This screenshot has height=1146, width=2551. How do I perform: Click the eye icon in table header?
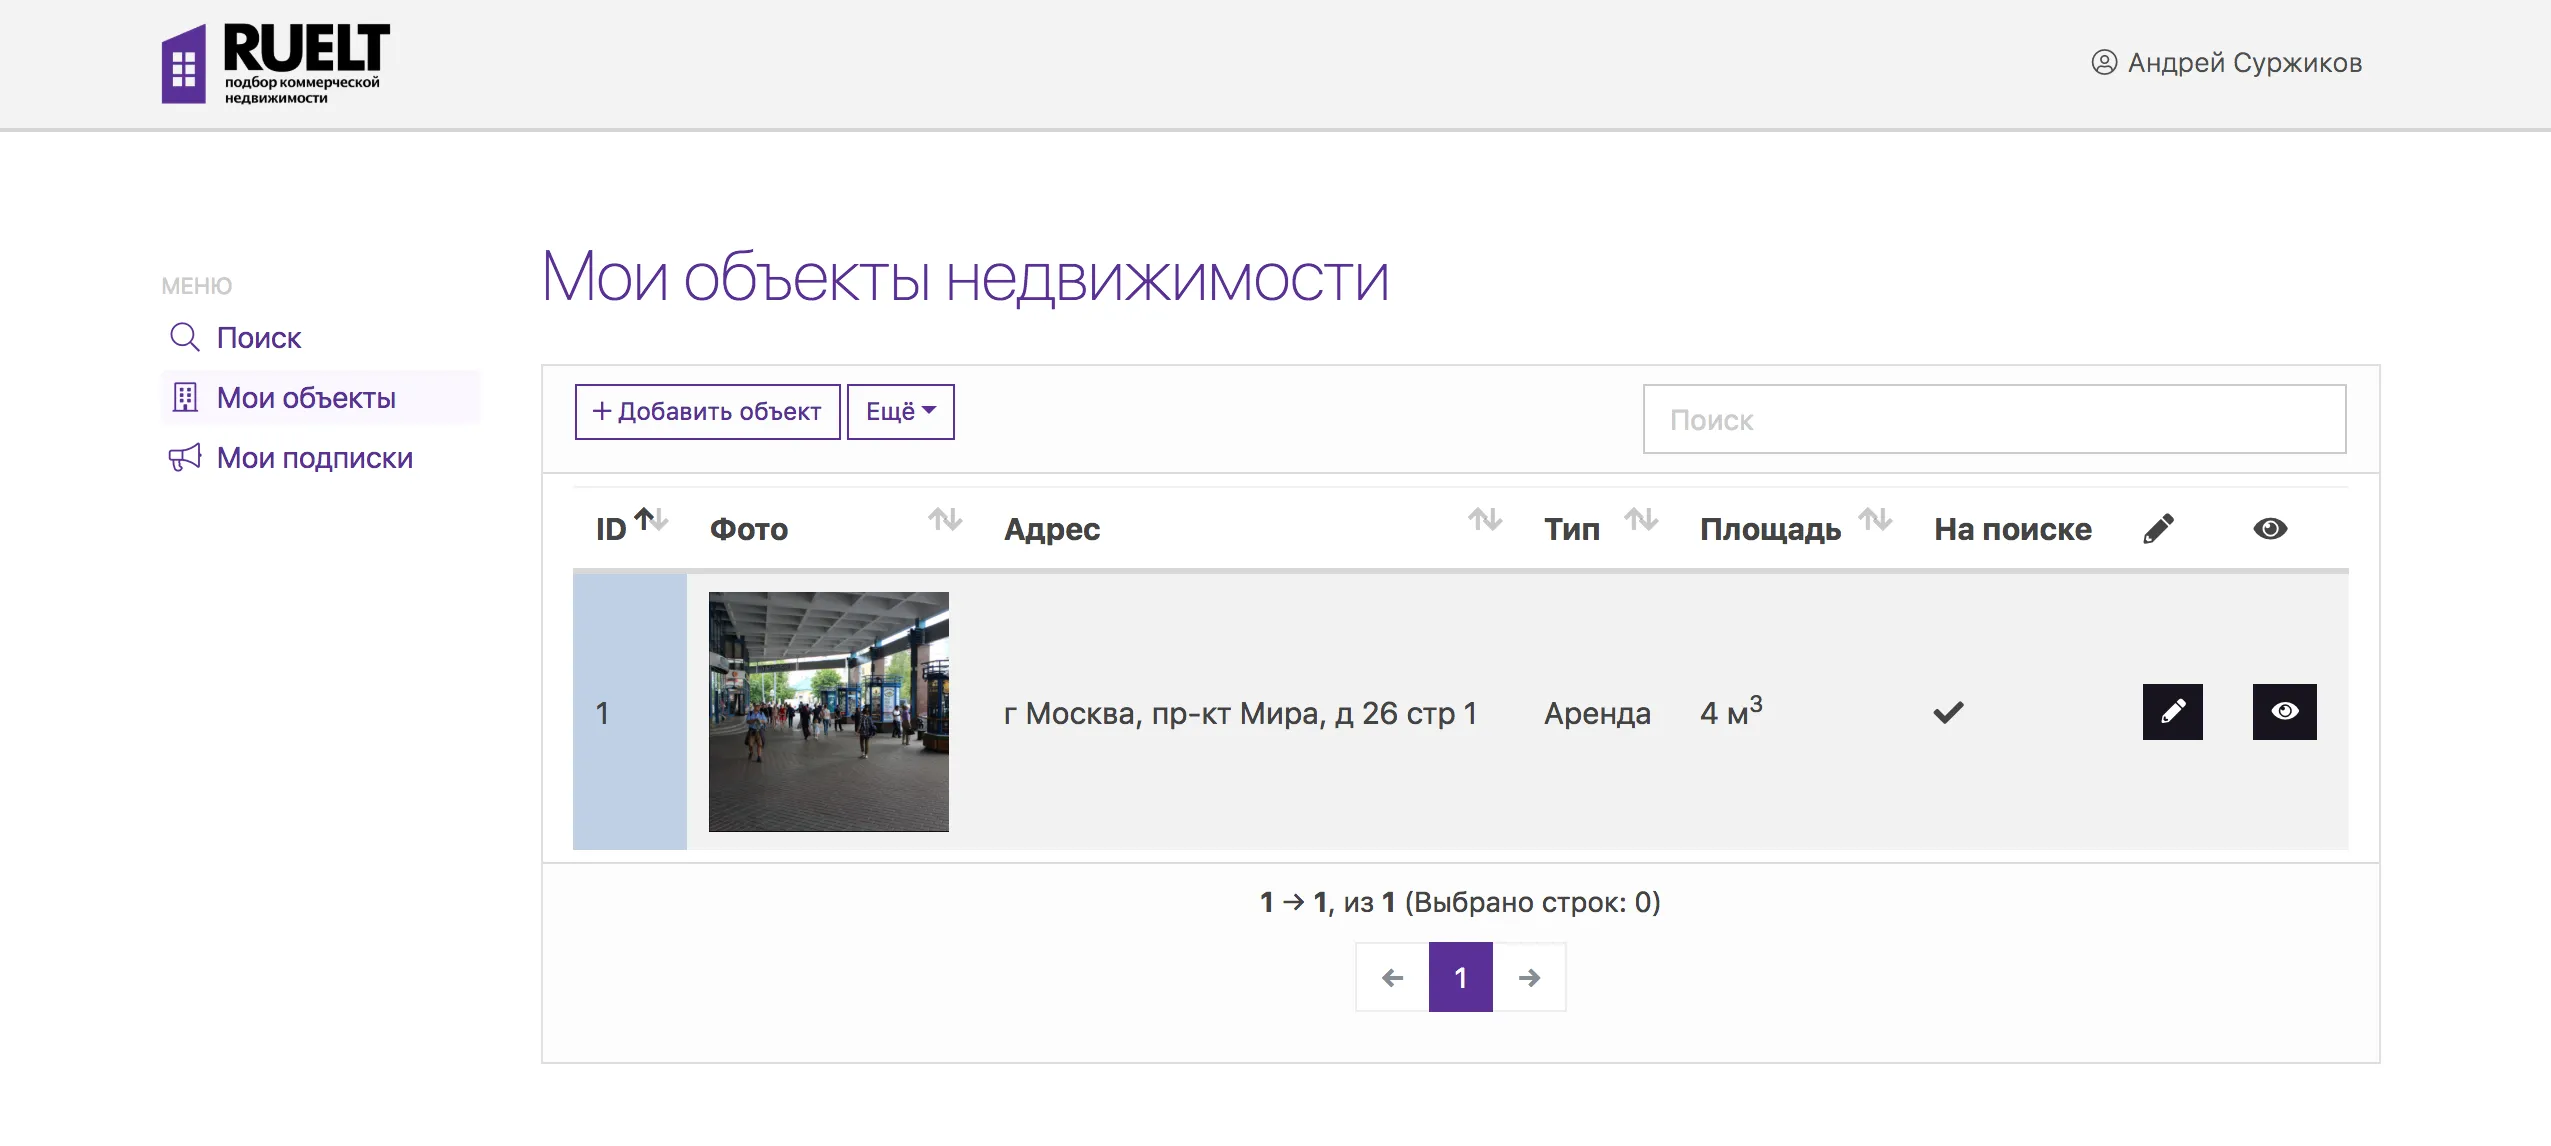point(2270,529)
